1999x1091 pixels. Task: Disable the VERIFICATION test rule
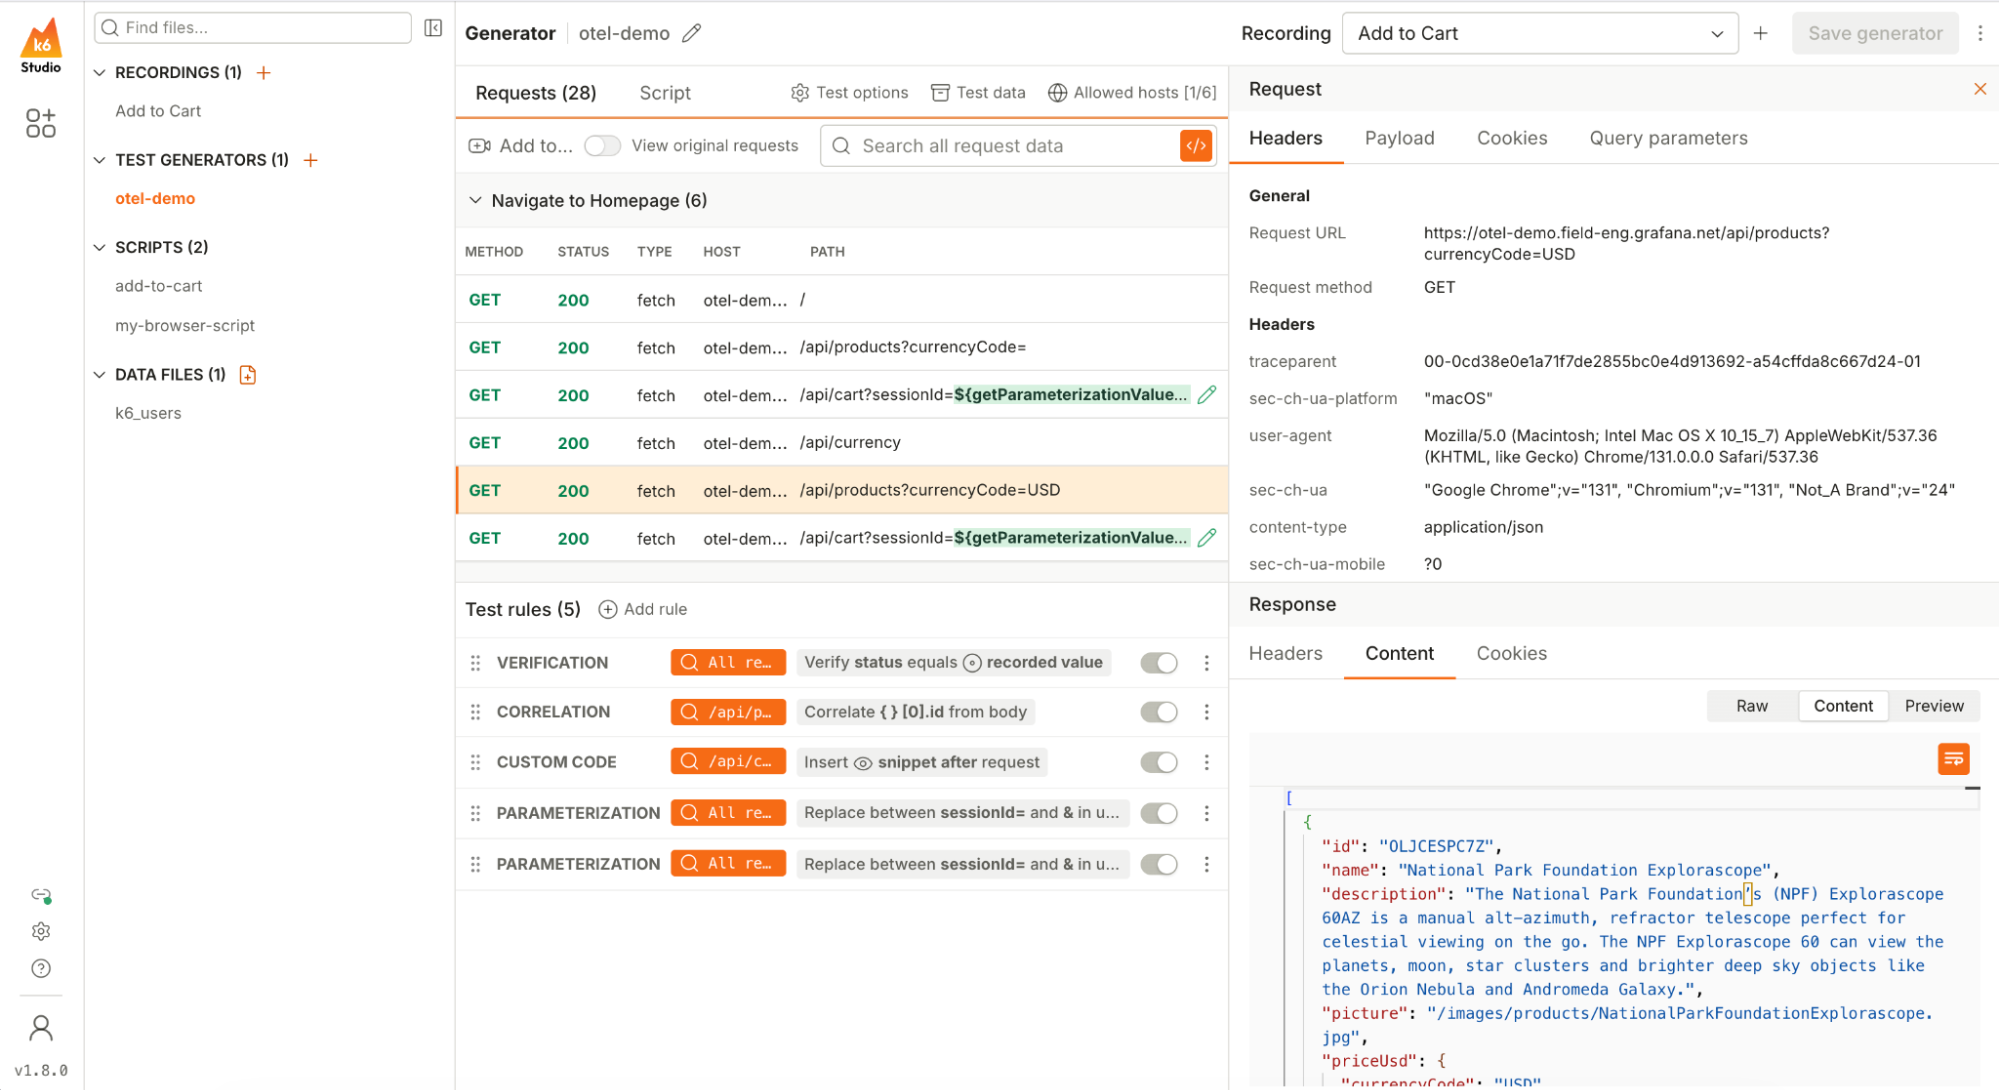[1158, 662]
